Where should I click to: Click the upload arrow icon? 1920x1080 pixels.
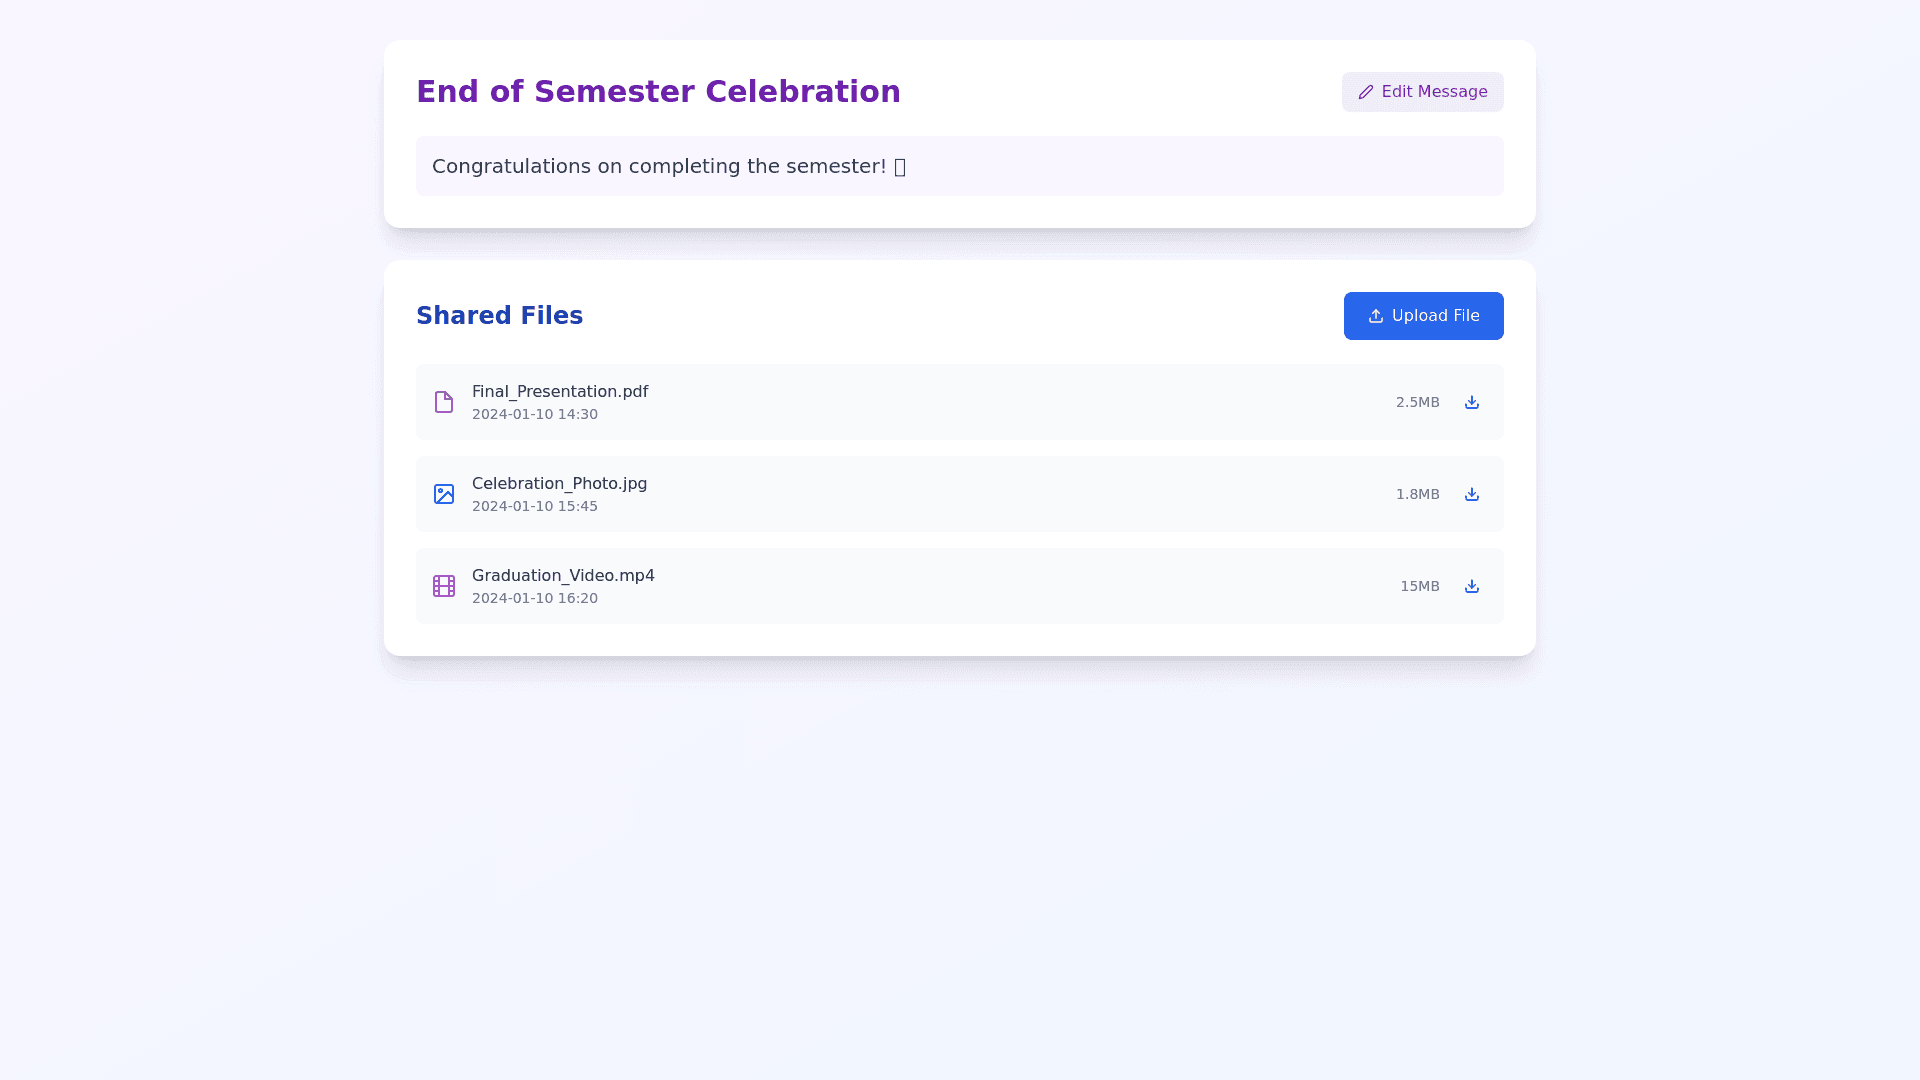pos(1376,316)
